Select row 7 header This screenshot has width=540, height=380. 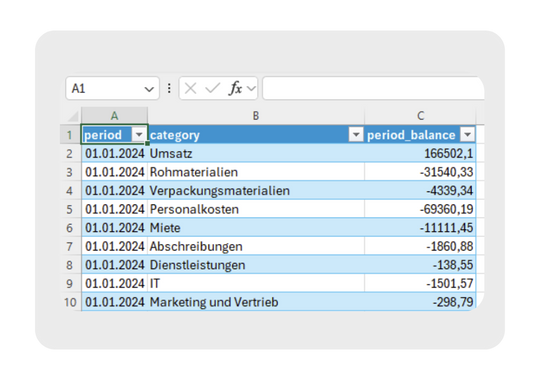(x=70, y=246)
